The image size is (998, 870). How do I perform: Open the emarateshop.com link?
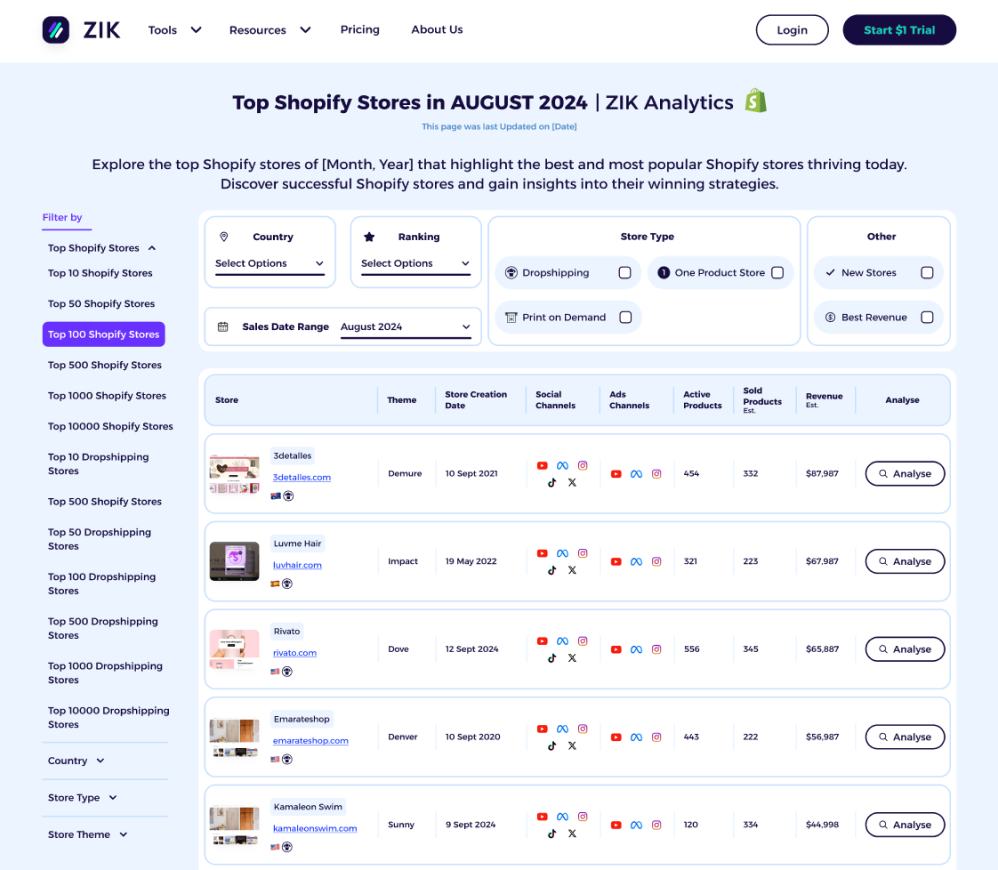click(311, 741)
